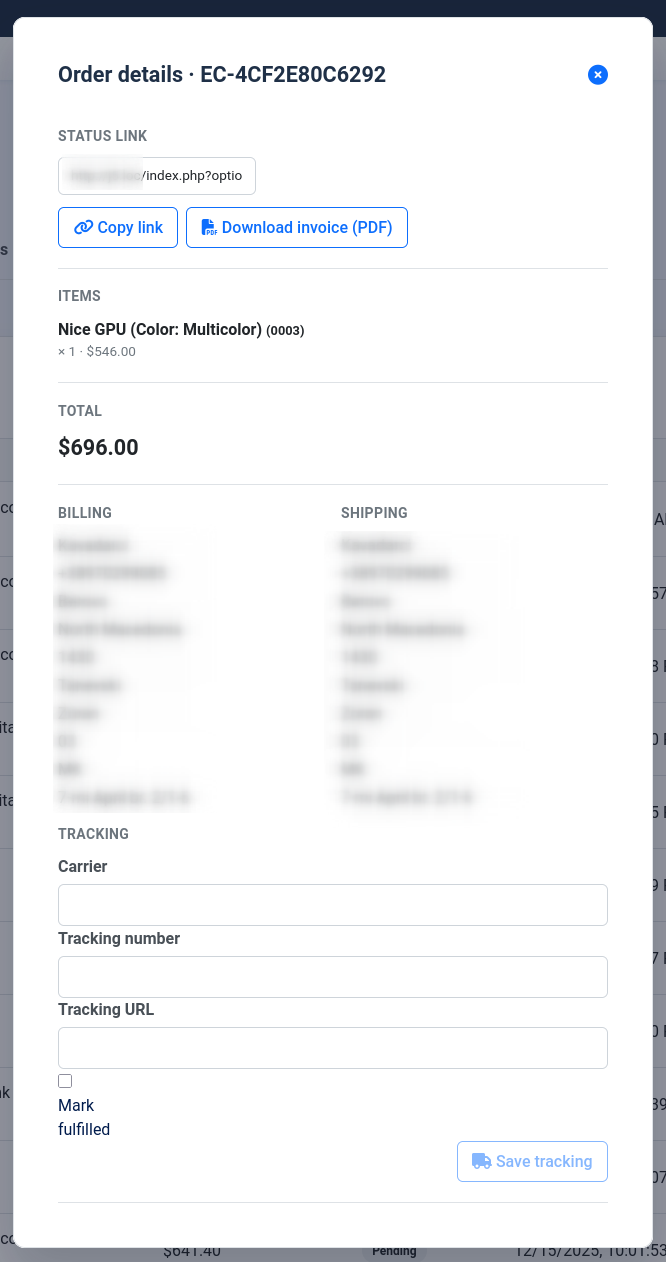Select the circular close icon of the dialog
This screenshot has width=666, height=1262.
pyautogui.click(x=597, y=75)
